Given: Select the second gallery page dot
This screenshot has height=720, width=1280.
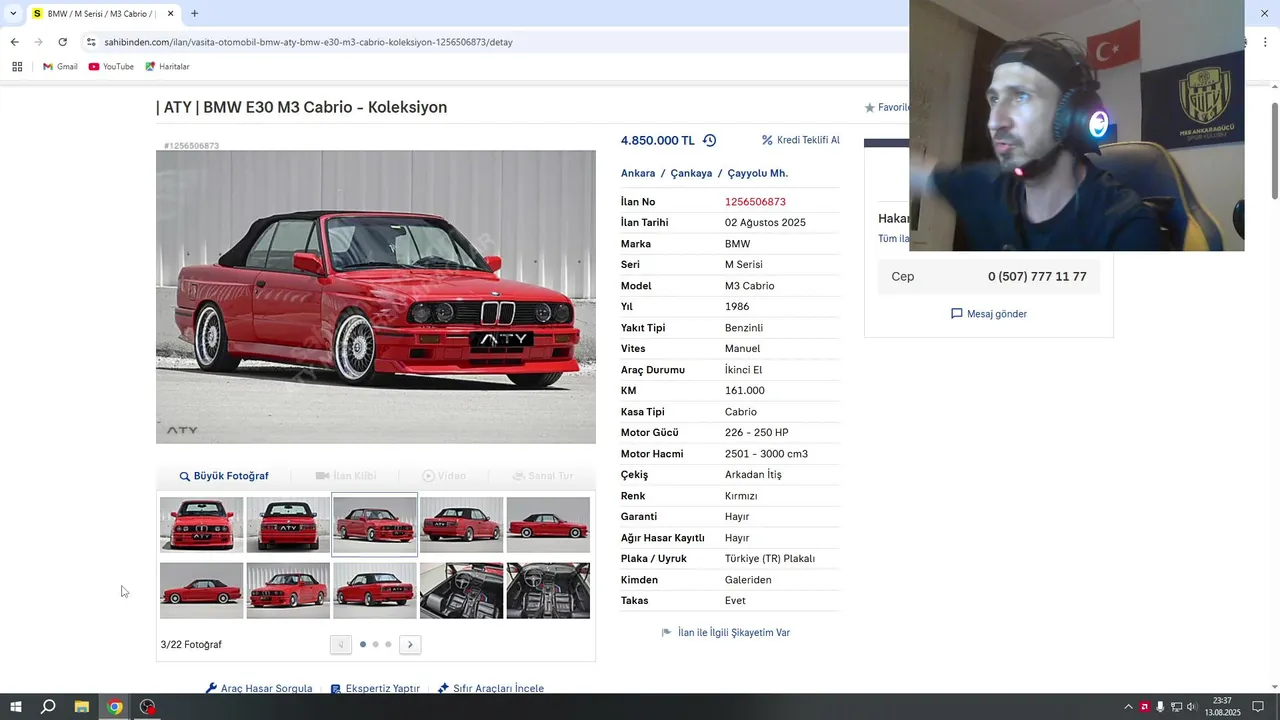Looking at the screenshot, I should pyautogui.click(x=375, y=645).
